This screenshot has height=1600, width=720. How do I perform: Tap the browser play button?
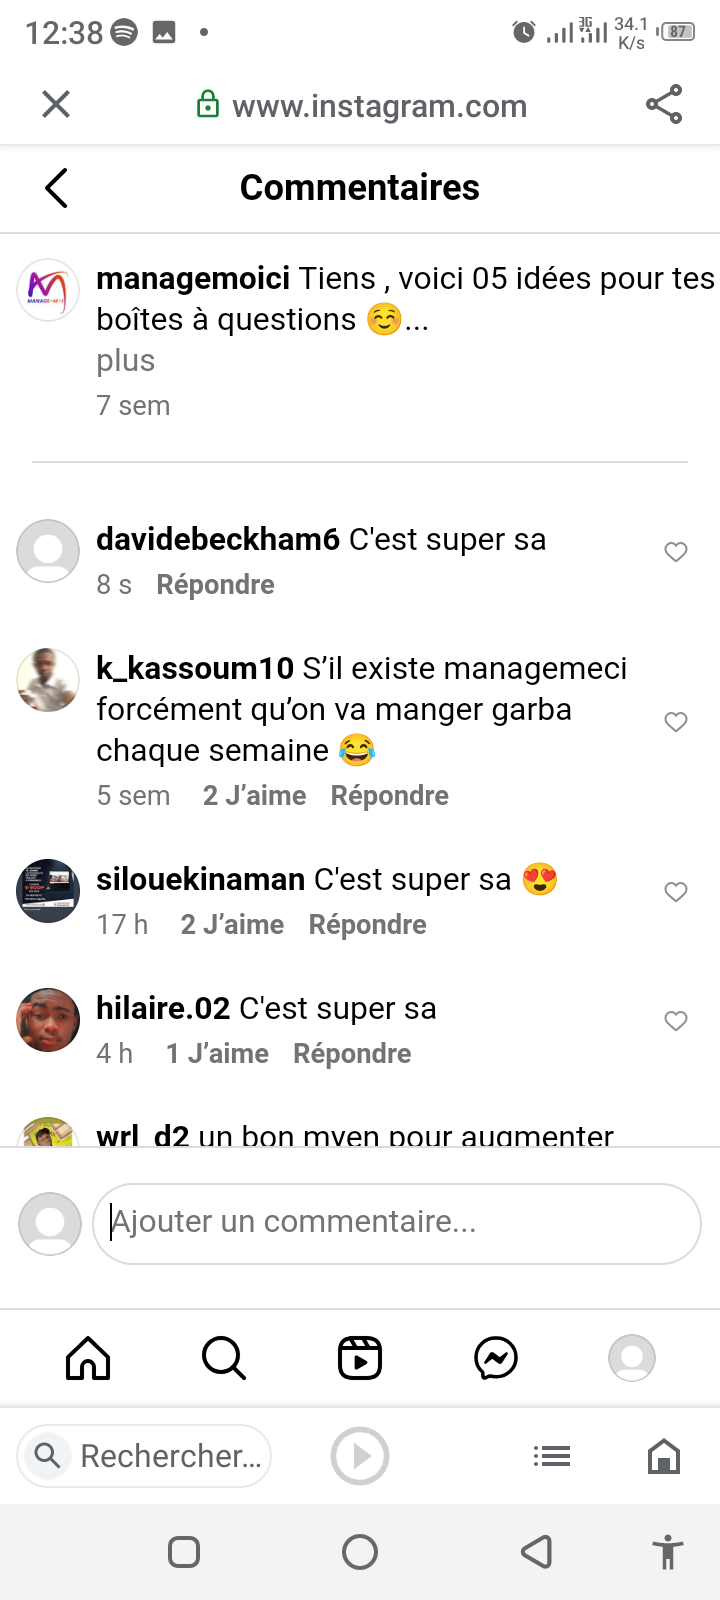[x=360, y=1456]
